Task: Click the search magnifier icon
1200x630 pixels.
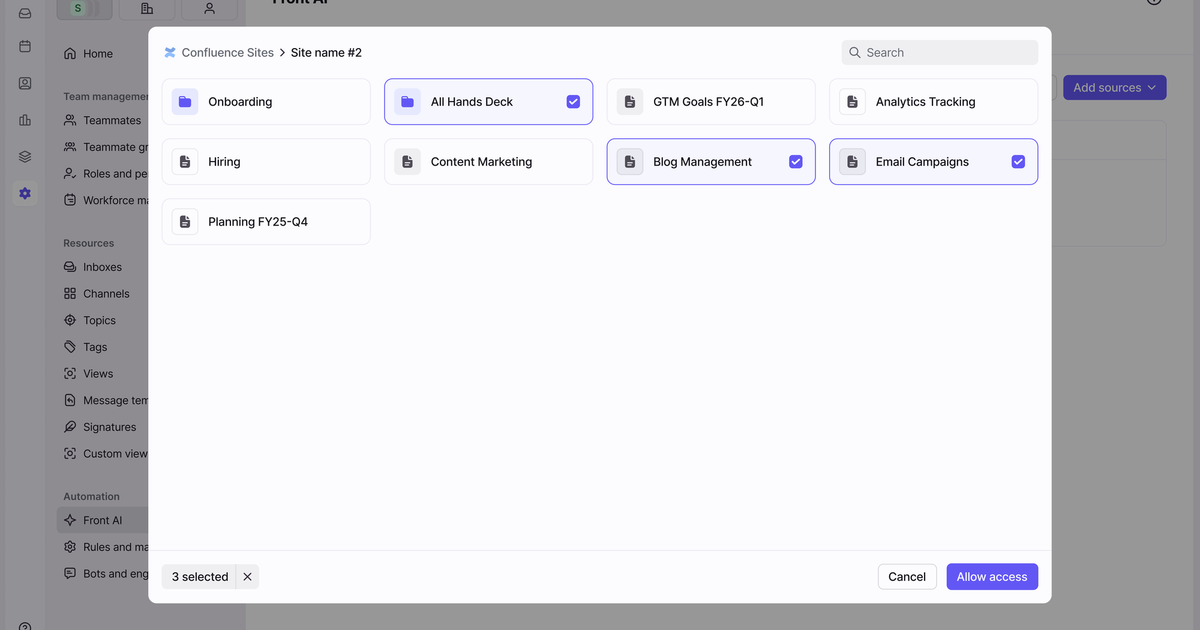Action: coord(855,53)
